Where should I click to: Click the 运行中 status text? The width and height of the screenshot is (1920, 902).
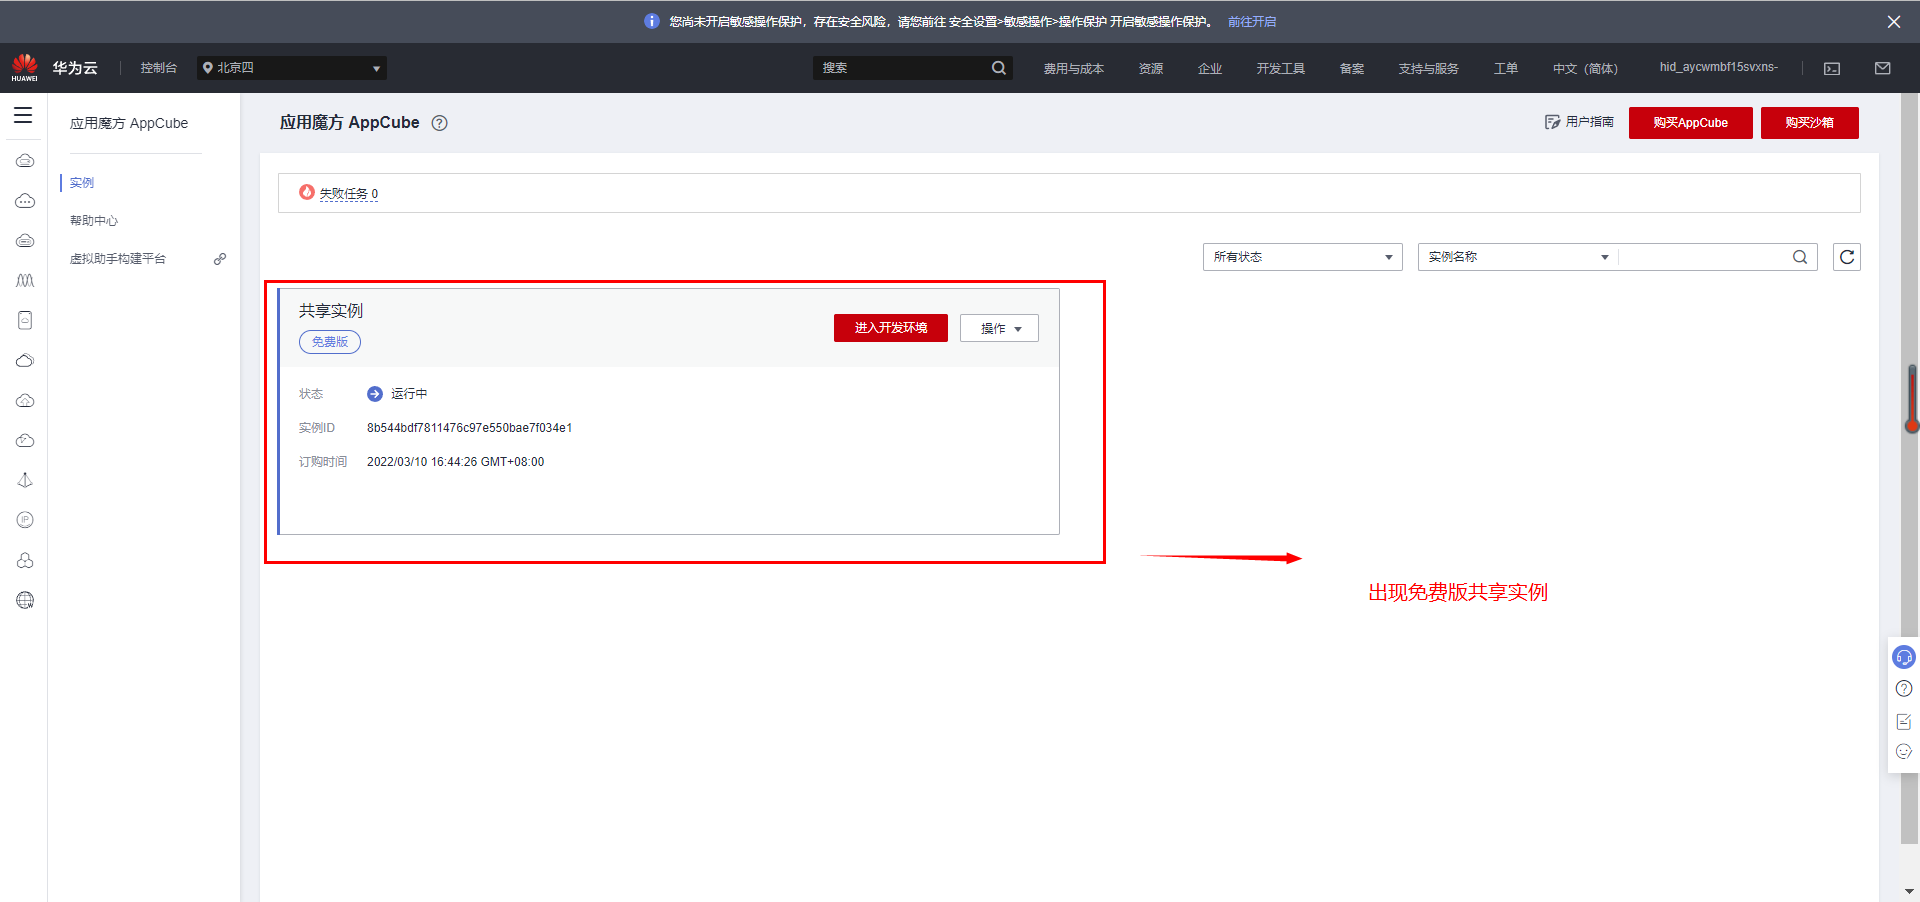(x=409, y=394)
